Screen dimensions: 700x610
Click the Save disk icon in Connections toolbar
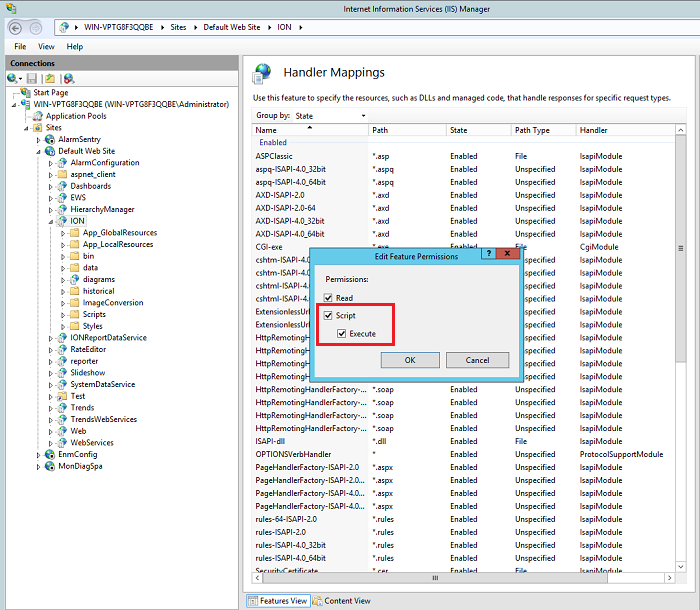32,79
